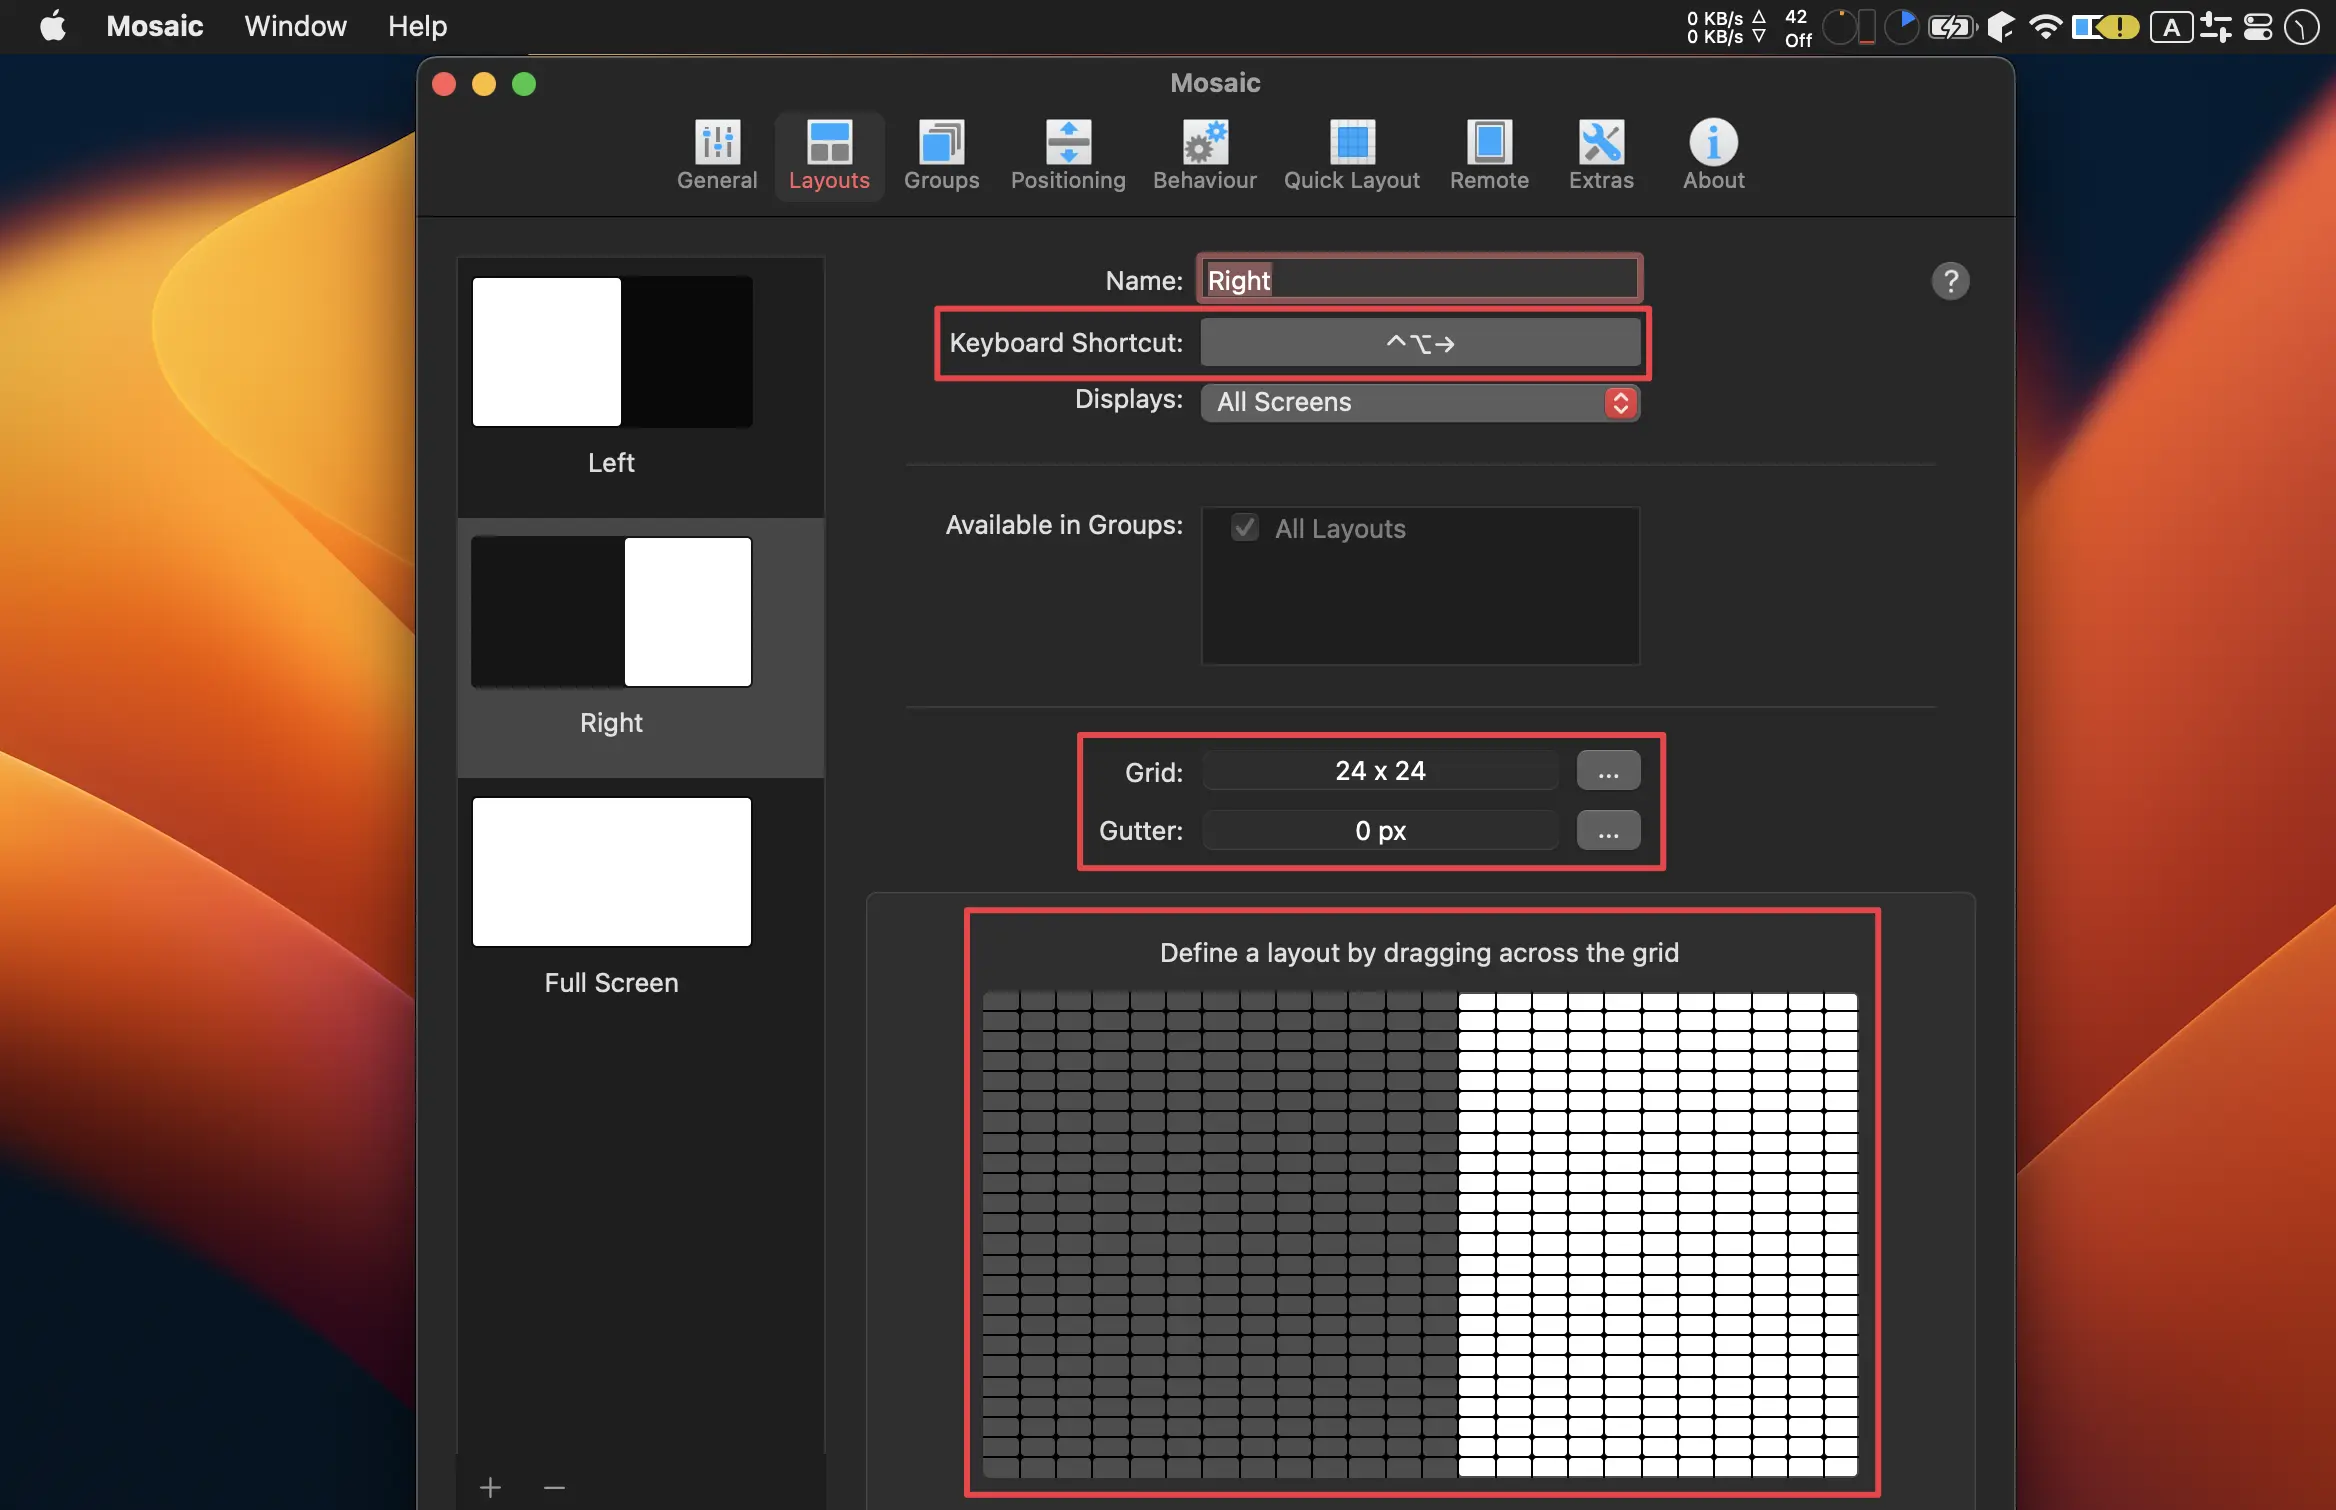Screen dimensions: 2336x1510
Task: Click the battery charging status icon
Action: (x=1951, y=27)
